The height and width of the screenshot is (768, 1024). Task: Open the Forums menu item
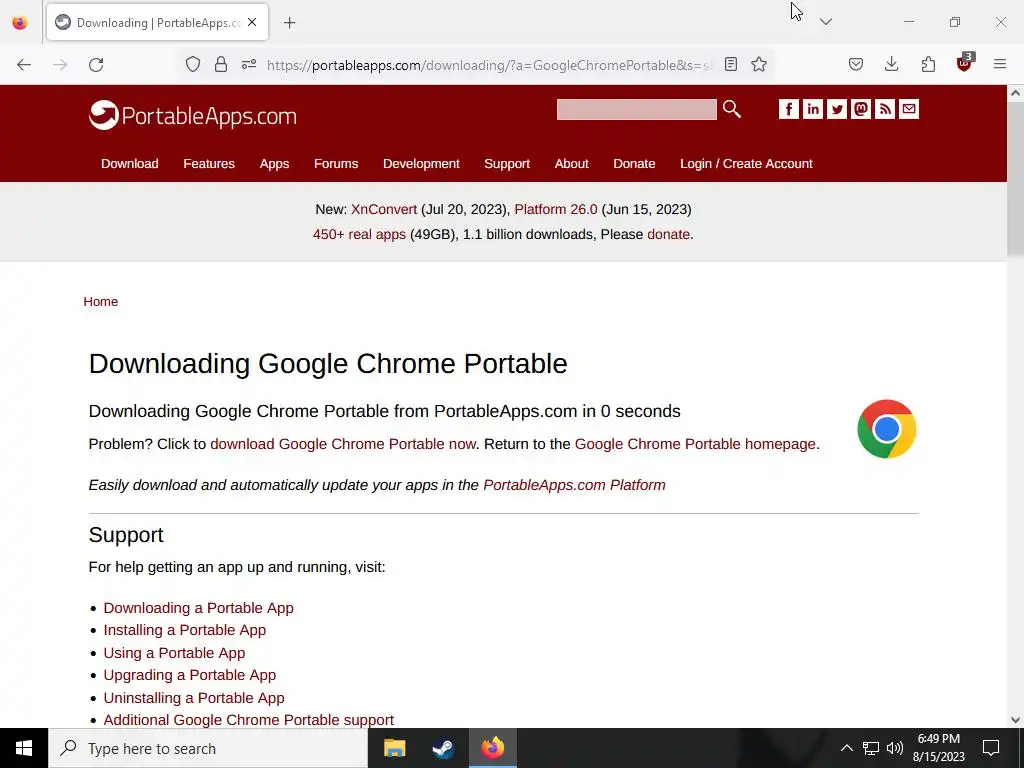click(x=336, y=164)
